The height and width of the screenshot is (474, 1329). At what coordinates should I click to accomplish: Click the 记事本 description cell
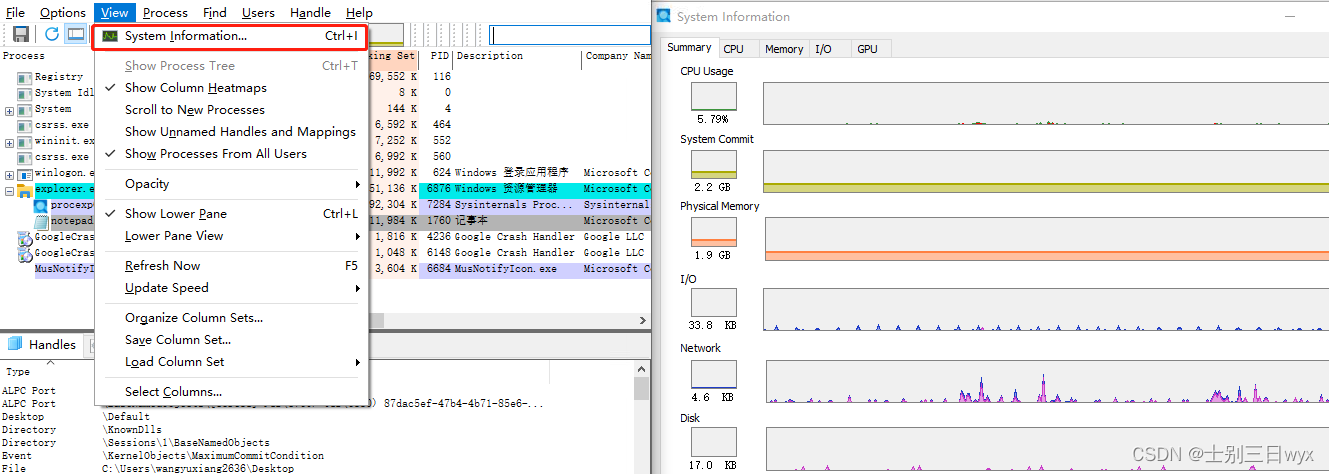(x=471, y=221)
